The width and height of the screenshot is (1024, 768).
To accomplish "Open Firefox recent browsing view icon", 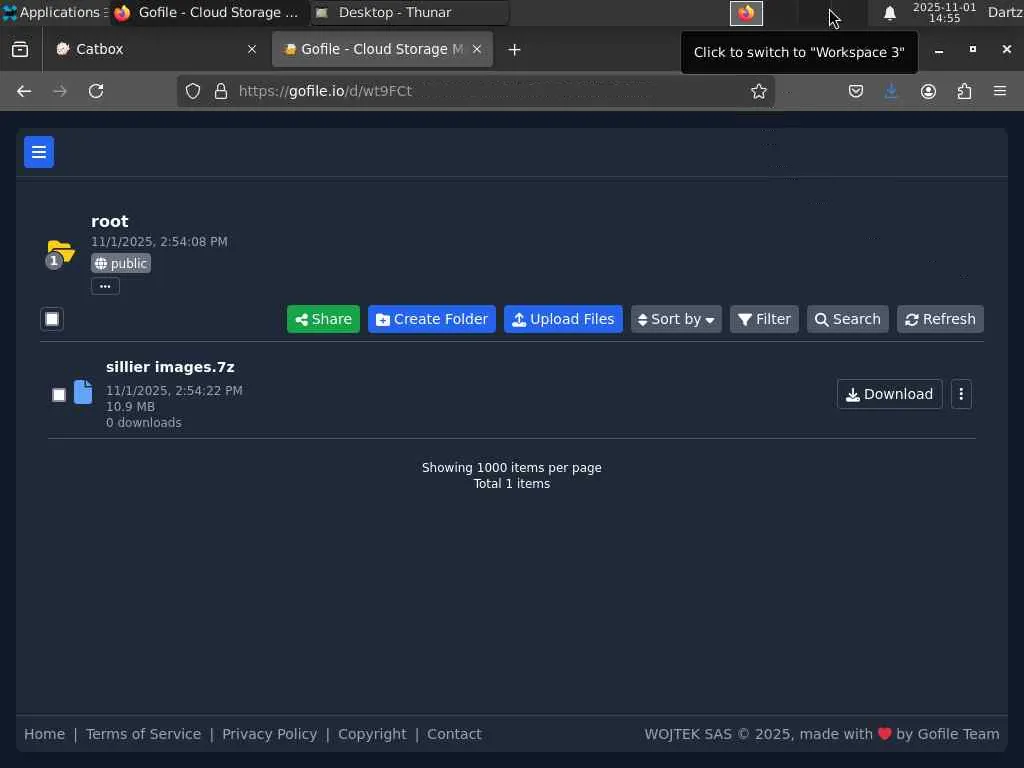I will pyautogui.click(x=20, y=49).
